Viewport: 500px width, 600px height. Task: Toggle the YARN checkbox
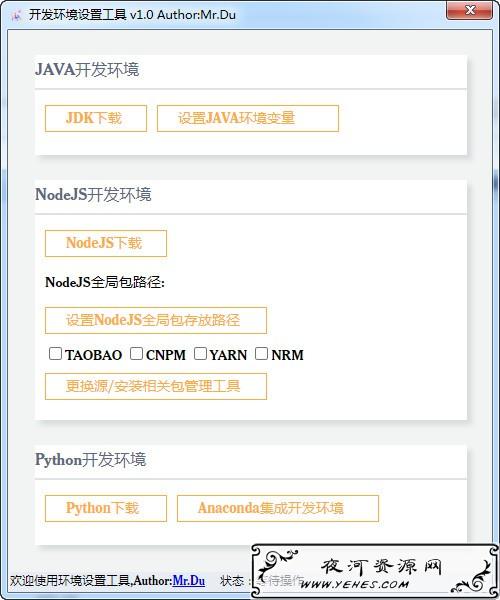point(200,354)
